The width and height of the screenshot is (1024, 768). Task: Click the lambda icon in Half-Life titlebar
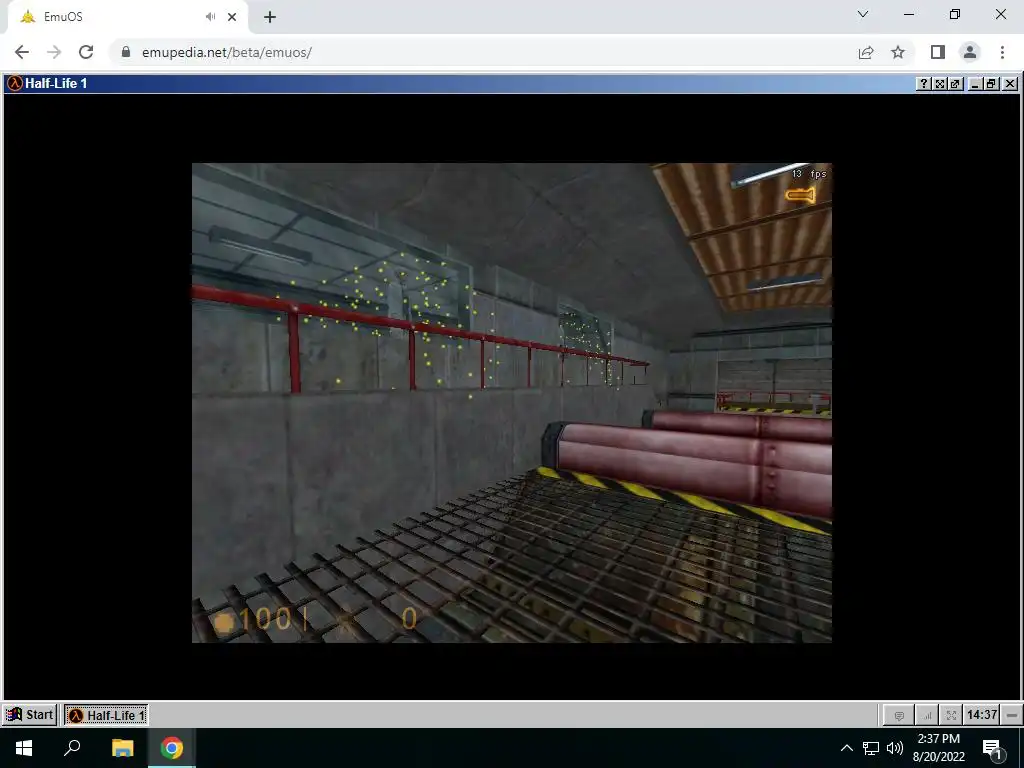[14, 84]
